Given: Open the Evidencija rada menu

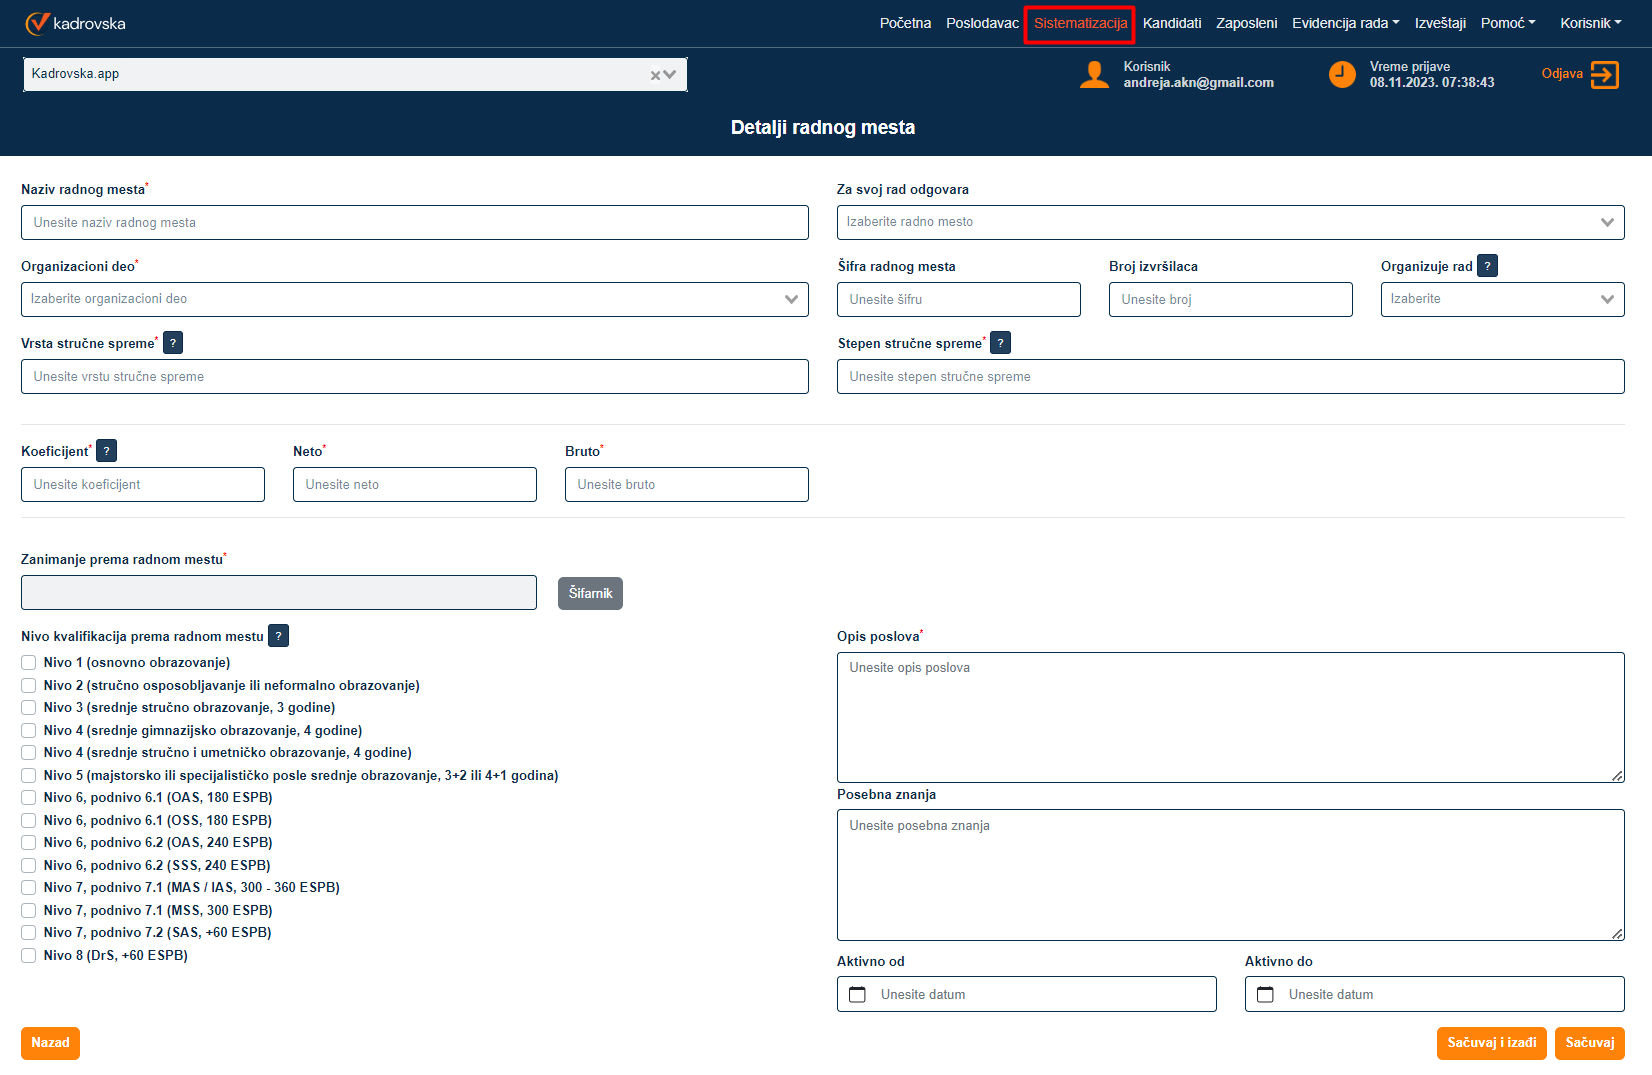Looking at the screenshot, I should tap(1345, 23).
